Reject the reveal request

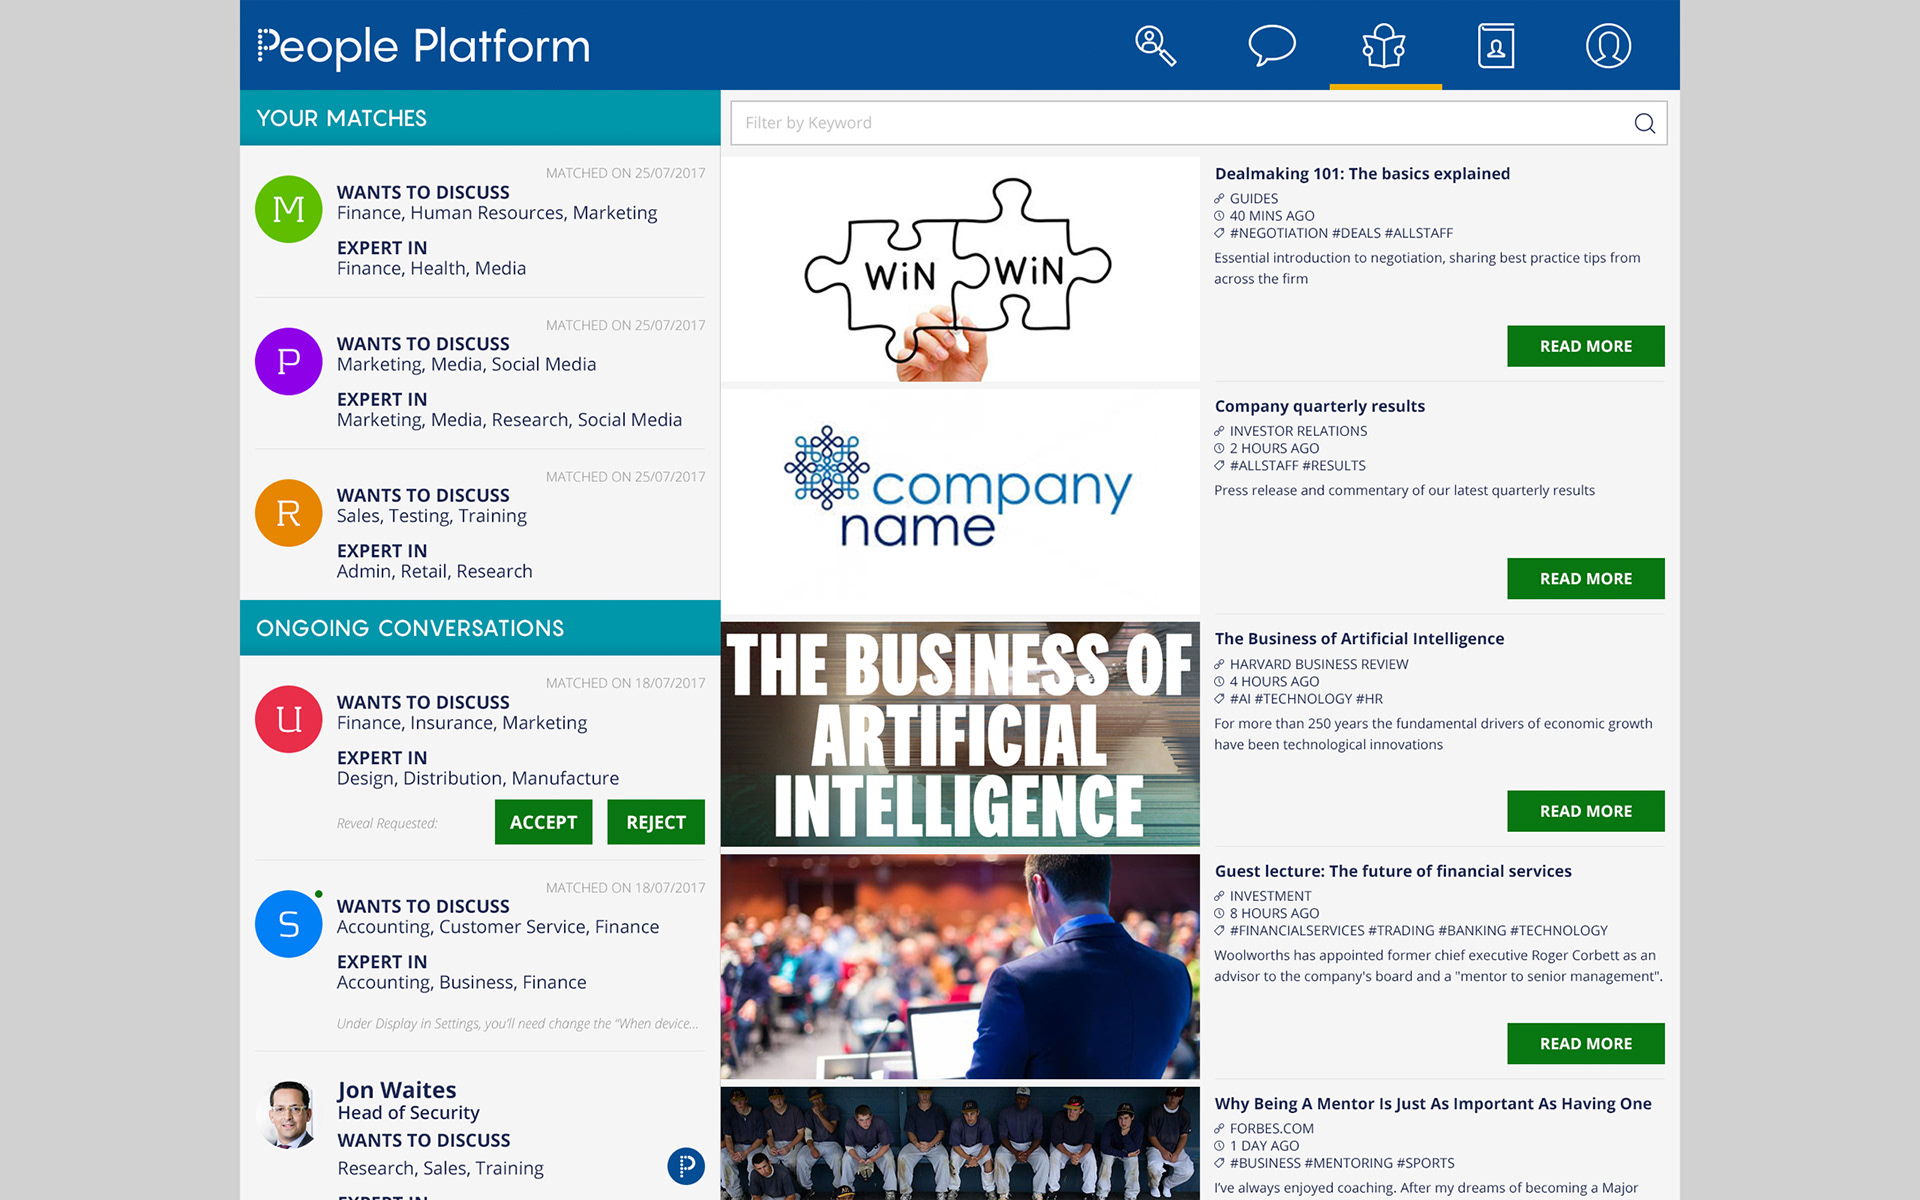point(655,822)
